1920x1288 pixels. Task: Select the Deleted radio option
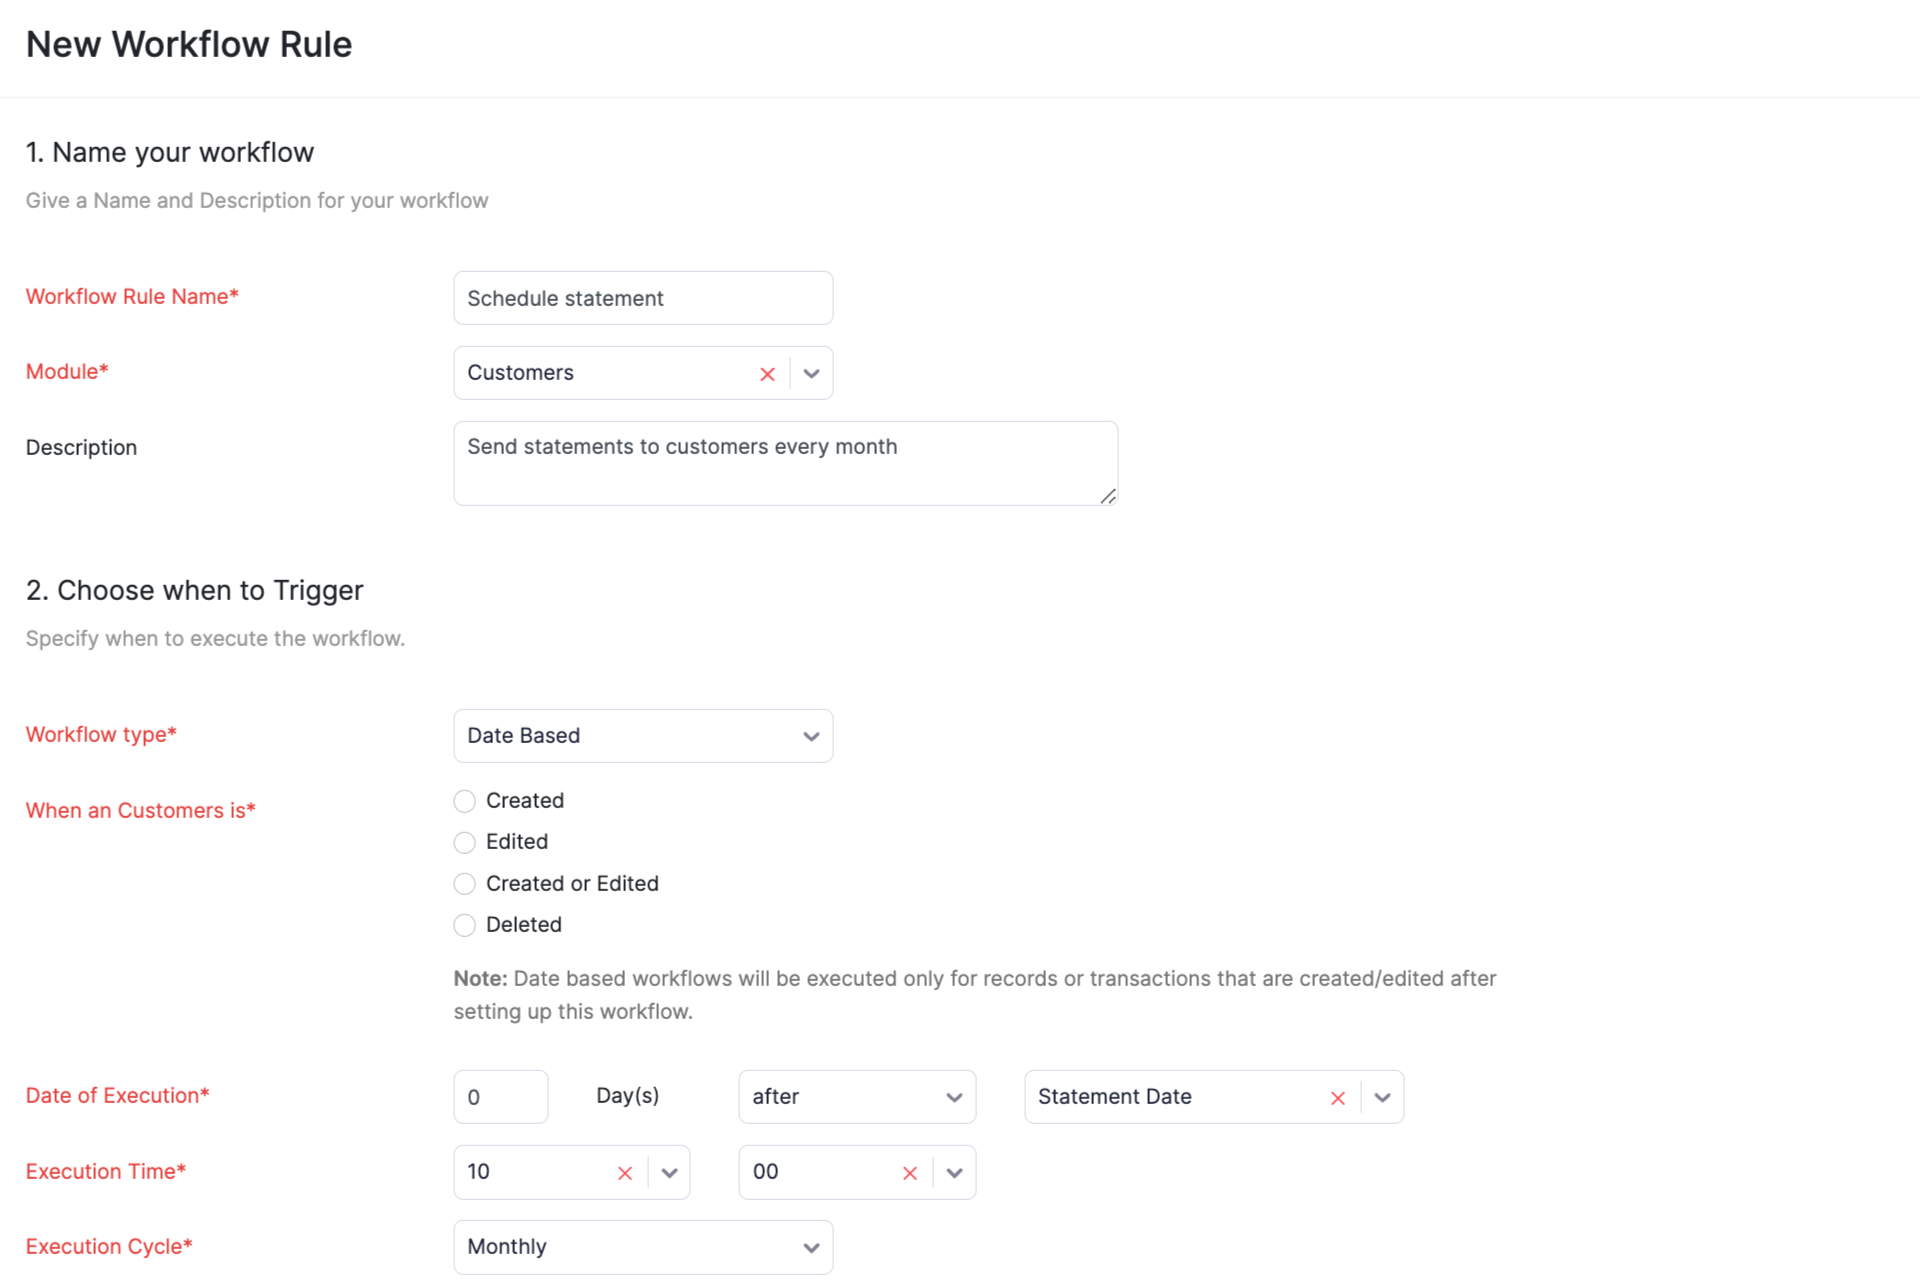(464, 925)
